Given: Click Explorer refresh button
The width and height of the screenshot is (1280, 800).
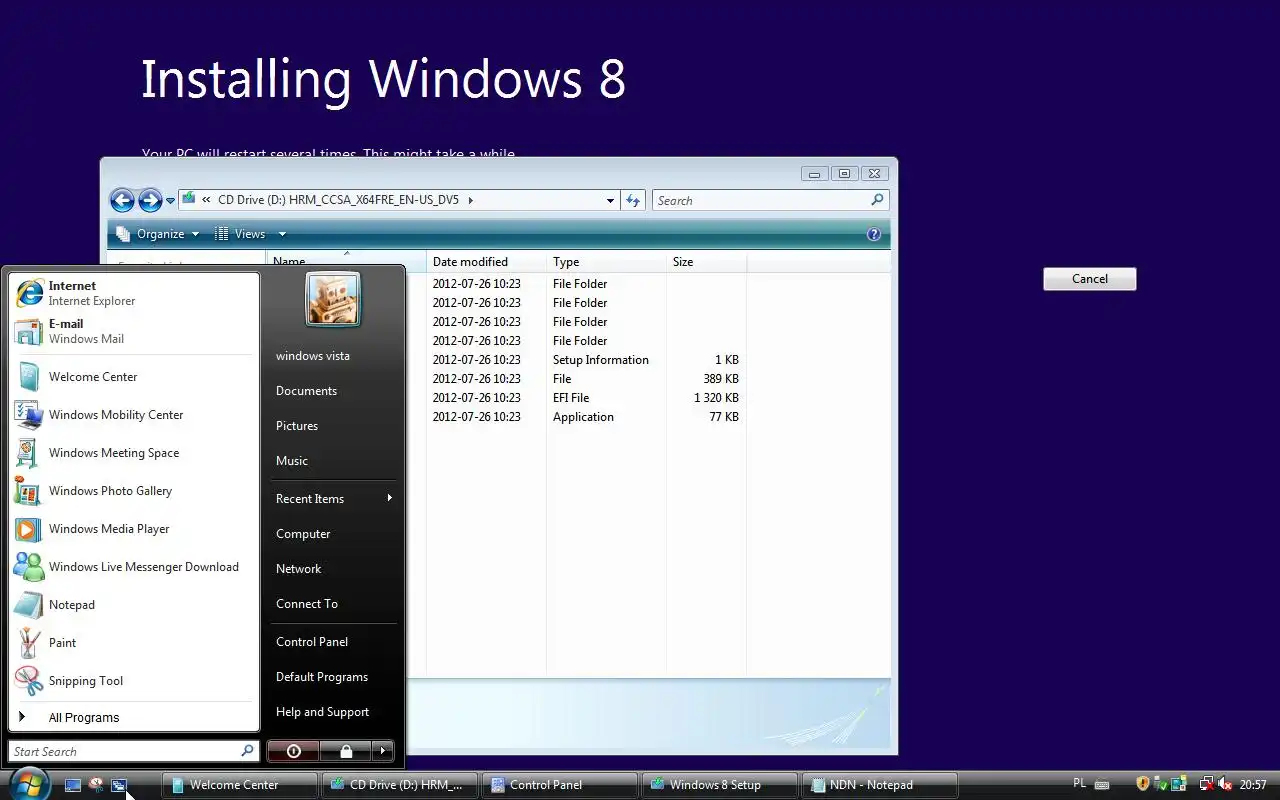Looking at the screenshot, I should pos(632,200).
